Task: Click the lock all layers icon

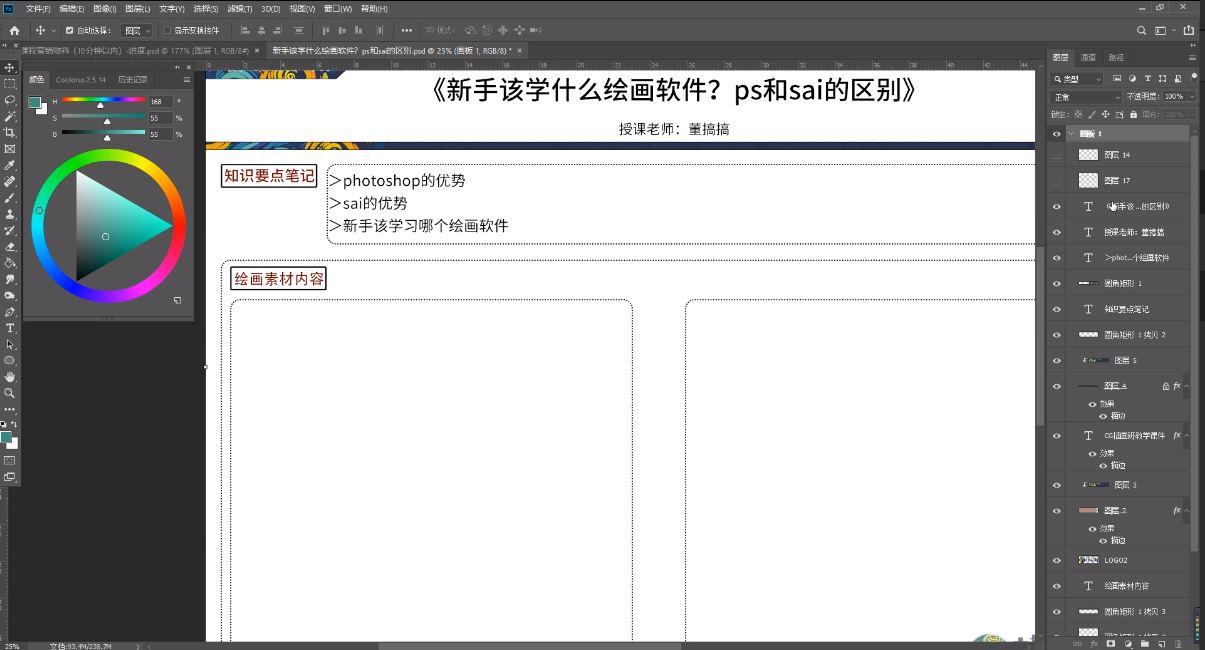Action: 1133,114
